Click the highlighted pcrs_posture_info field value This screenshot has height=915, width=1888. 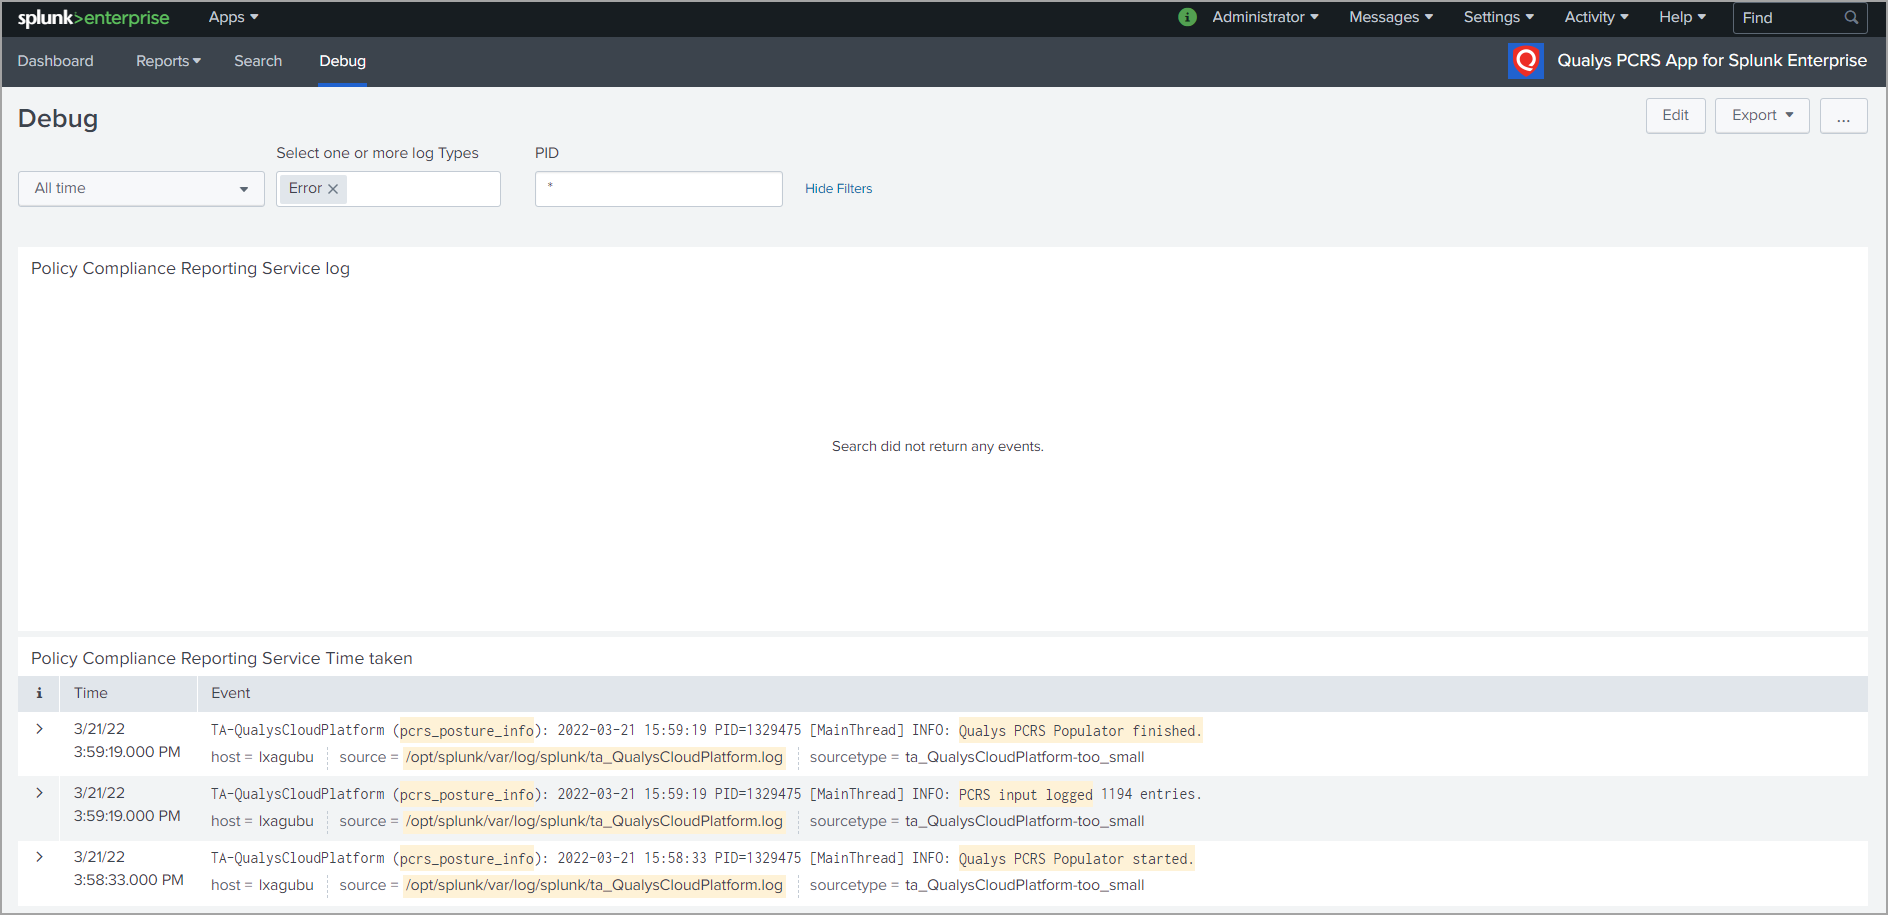click(466, 730)
